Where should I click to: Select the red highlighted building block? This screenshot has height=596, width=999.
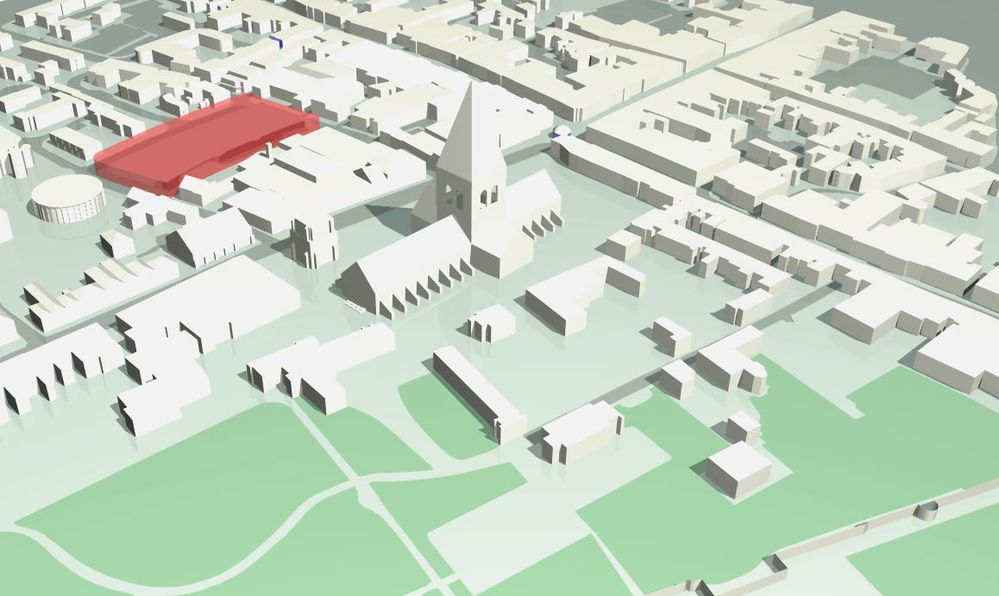coord(205,144)
